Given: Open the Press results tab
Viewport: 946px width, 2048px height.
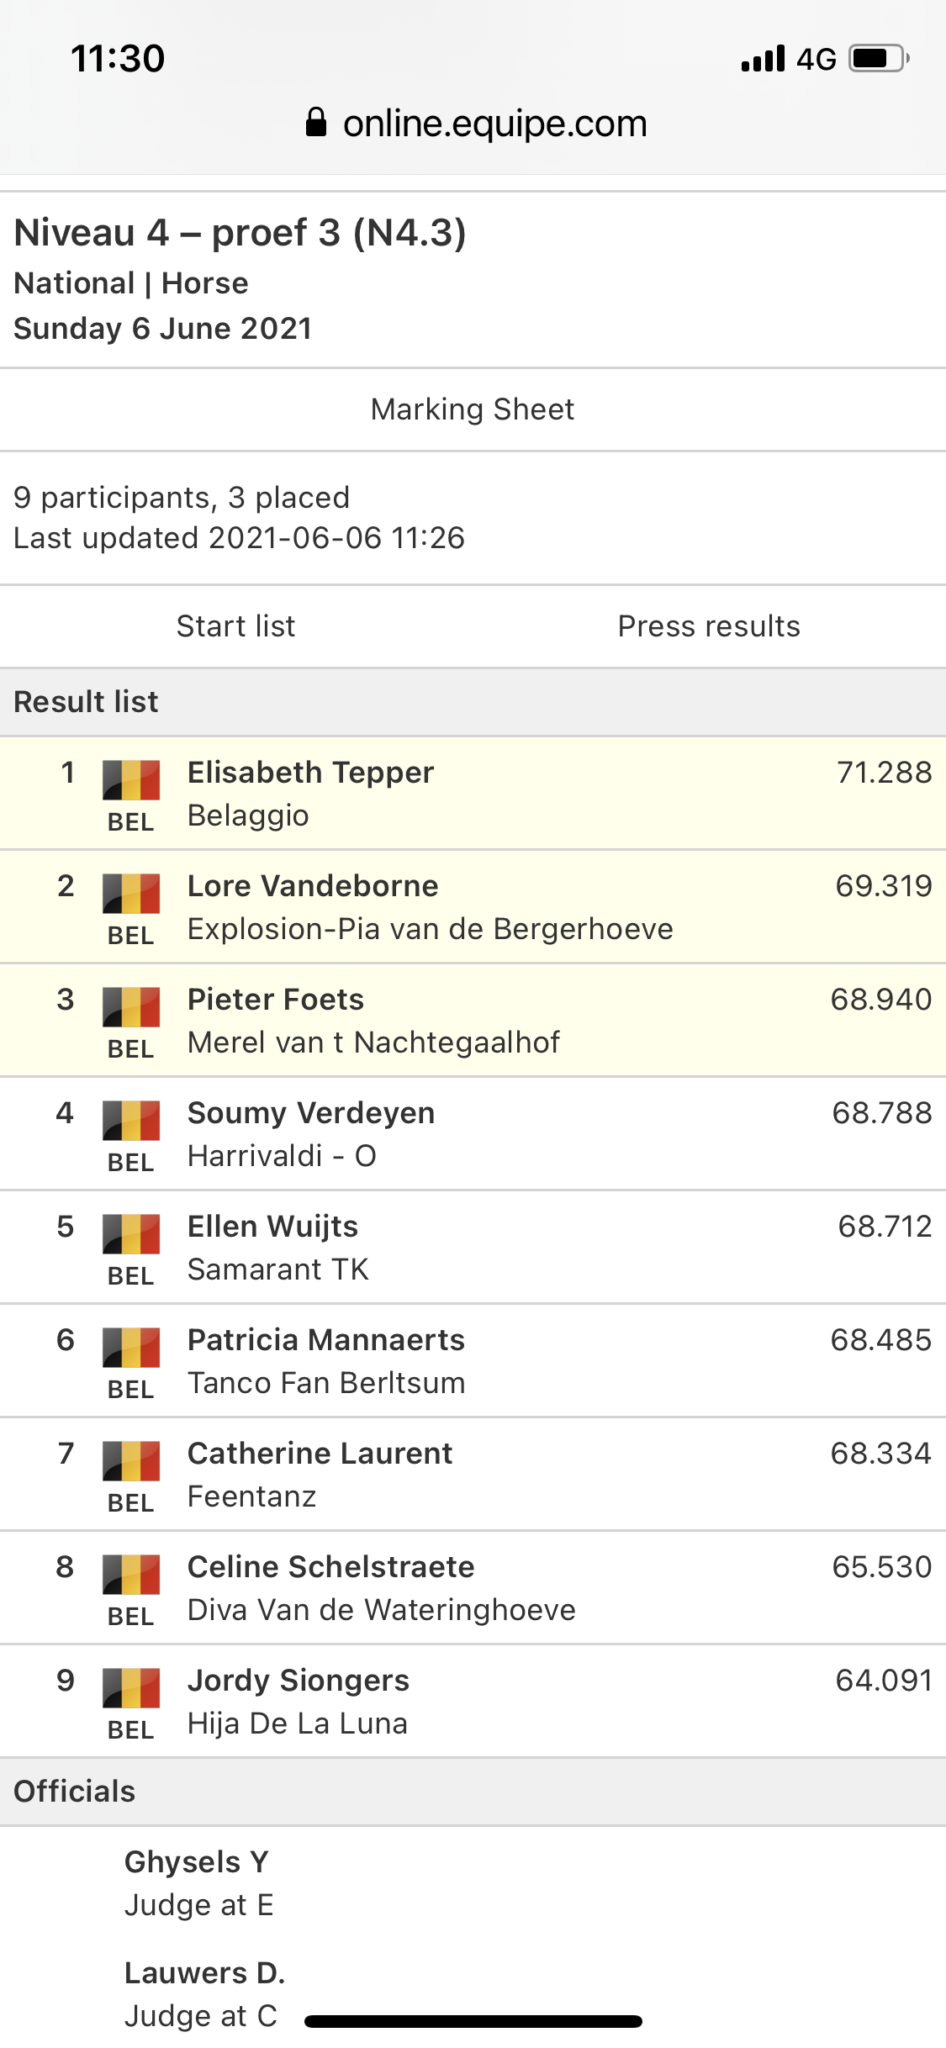Looking at the screenshot, I should tap(708, 626).
